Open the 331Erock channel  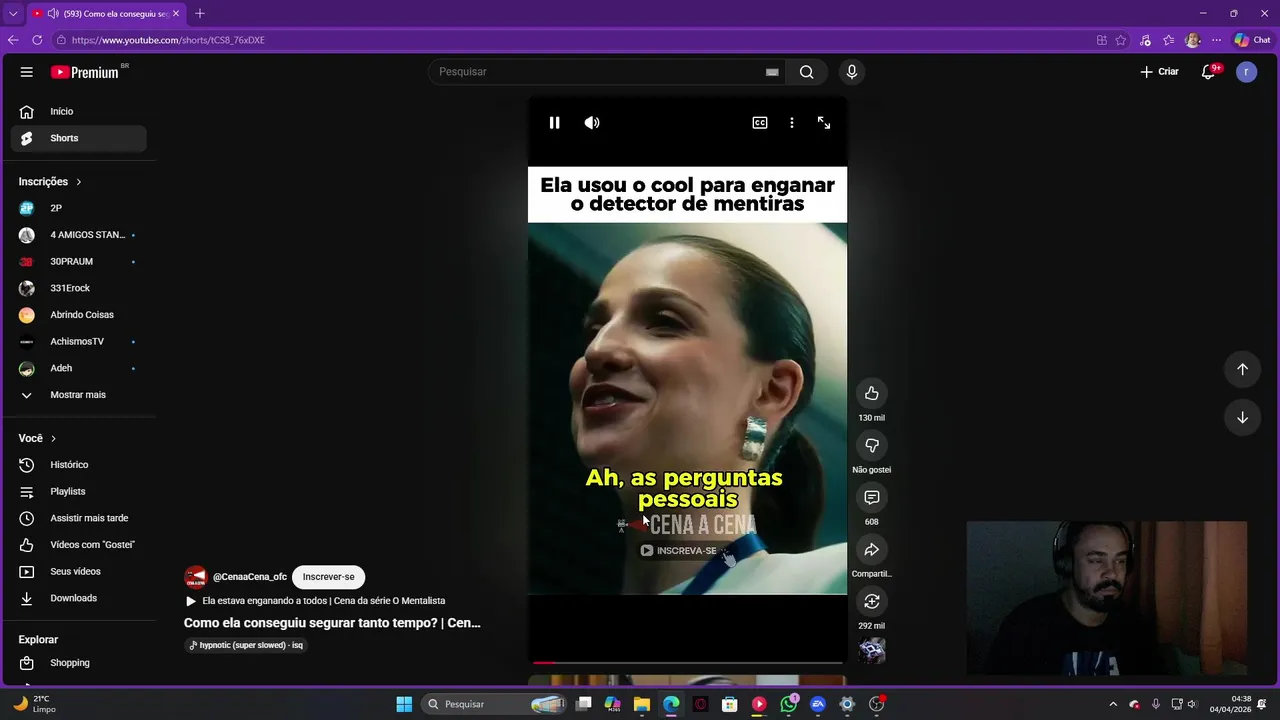pos(79,288)
